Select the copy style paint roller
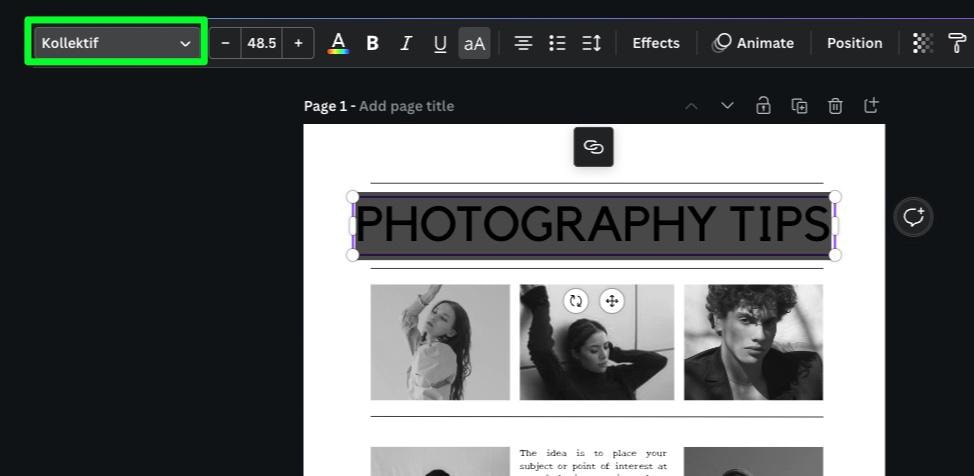Image resolution: width=974 pixels, height=476 pixels. click(x=957, y=43)
